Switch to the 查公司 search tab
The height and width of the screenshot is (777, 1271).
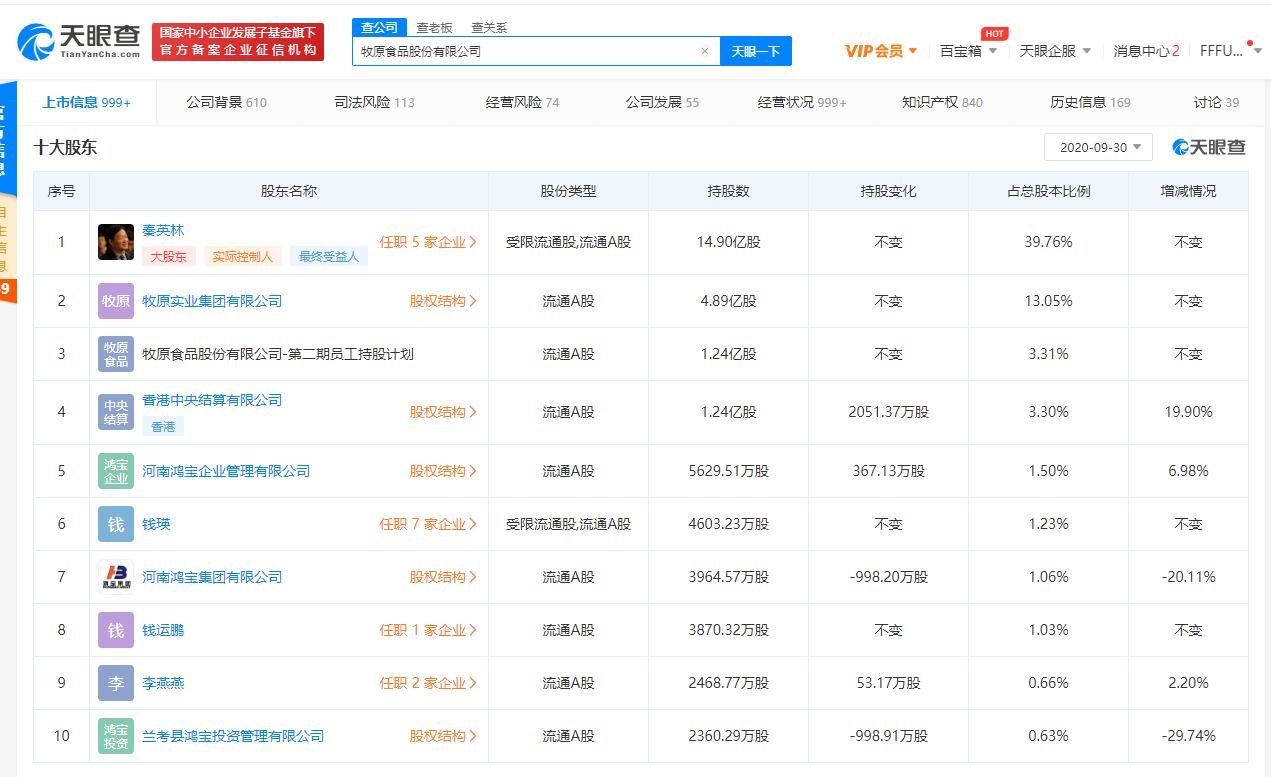click(379, 28)
